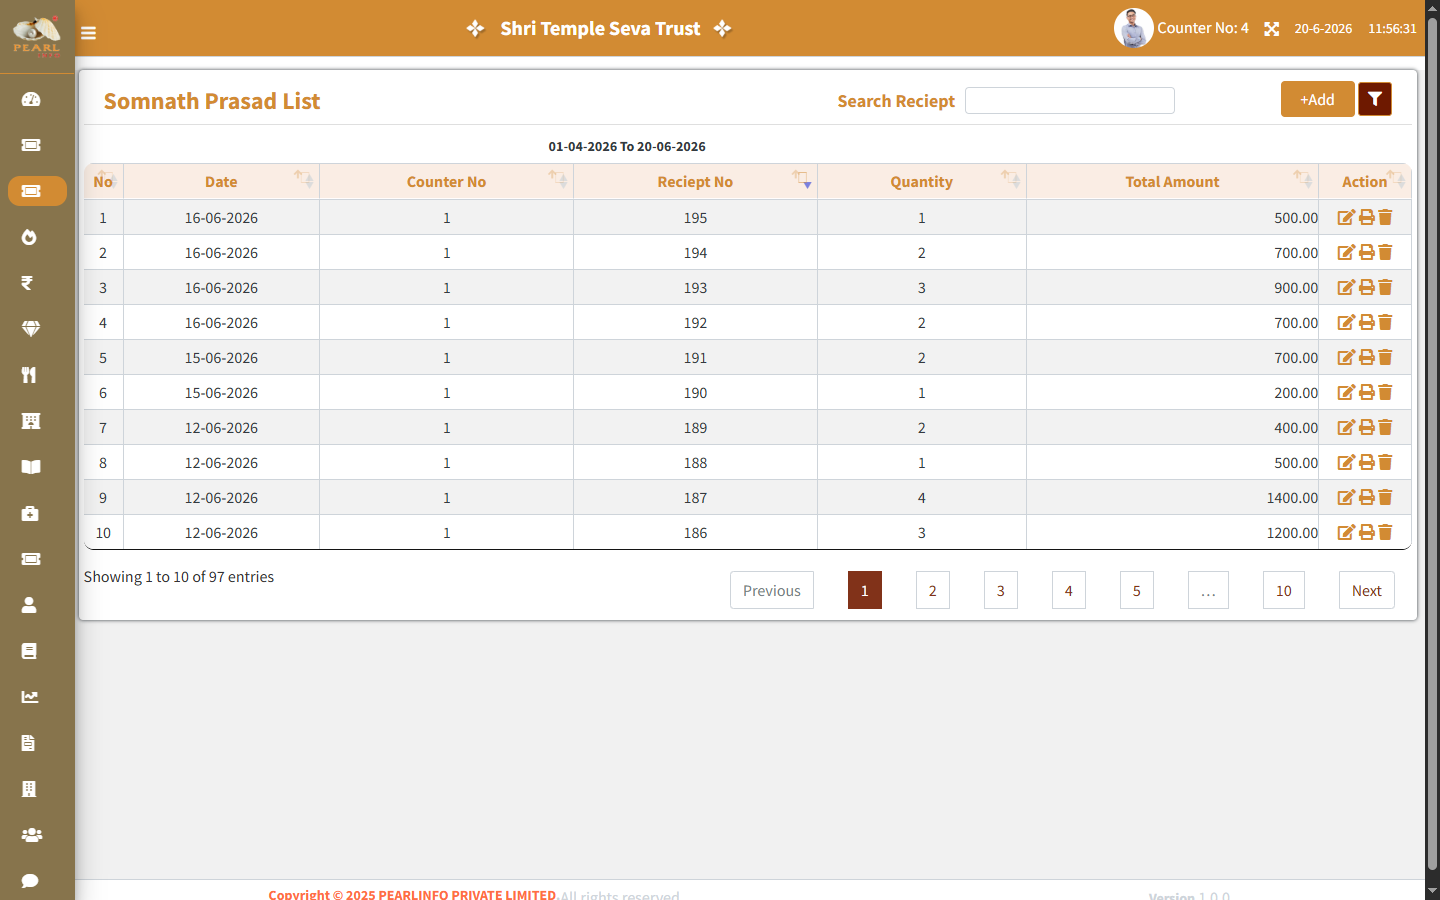Click the Somnath Prasad List heading
The height and width of the screenshot is (900, 1440).
(x=212, y=101)
